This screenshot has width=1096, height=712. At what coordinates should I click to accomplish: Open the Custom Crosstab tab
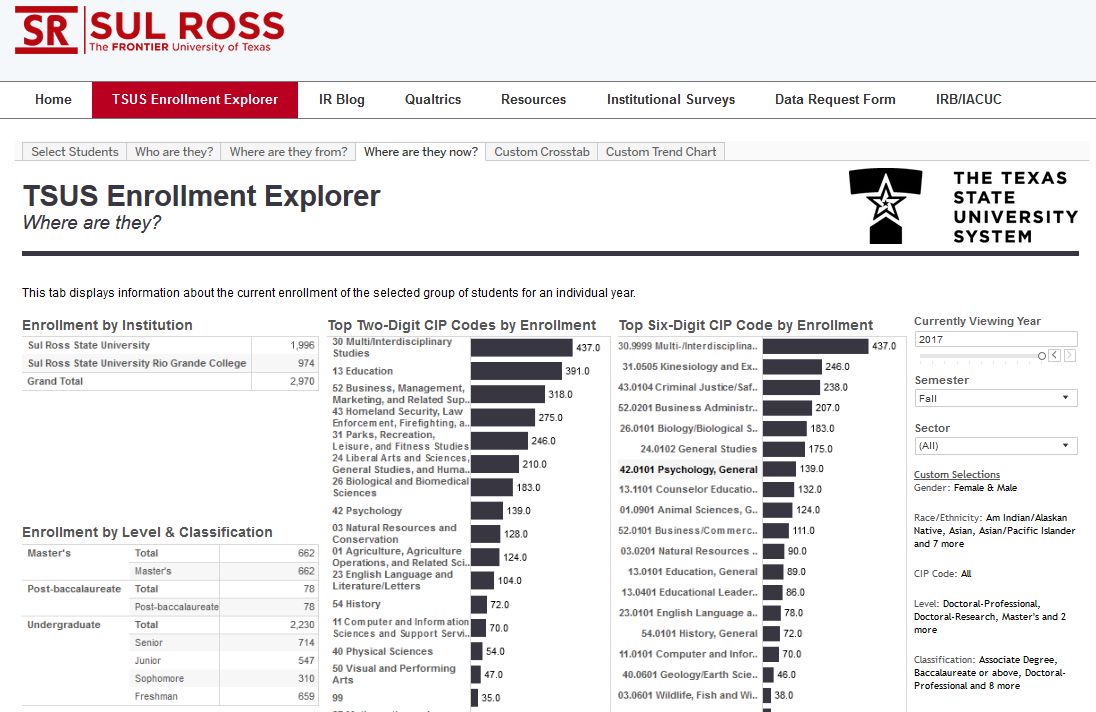point(542,152)
